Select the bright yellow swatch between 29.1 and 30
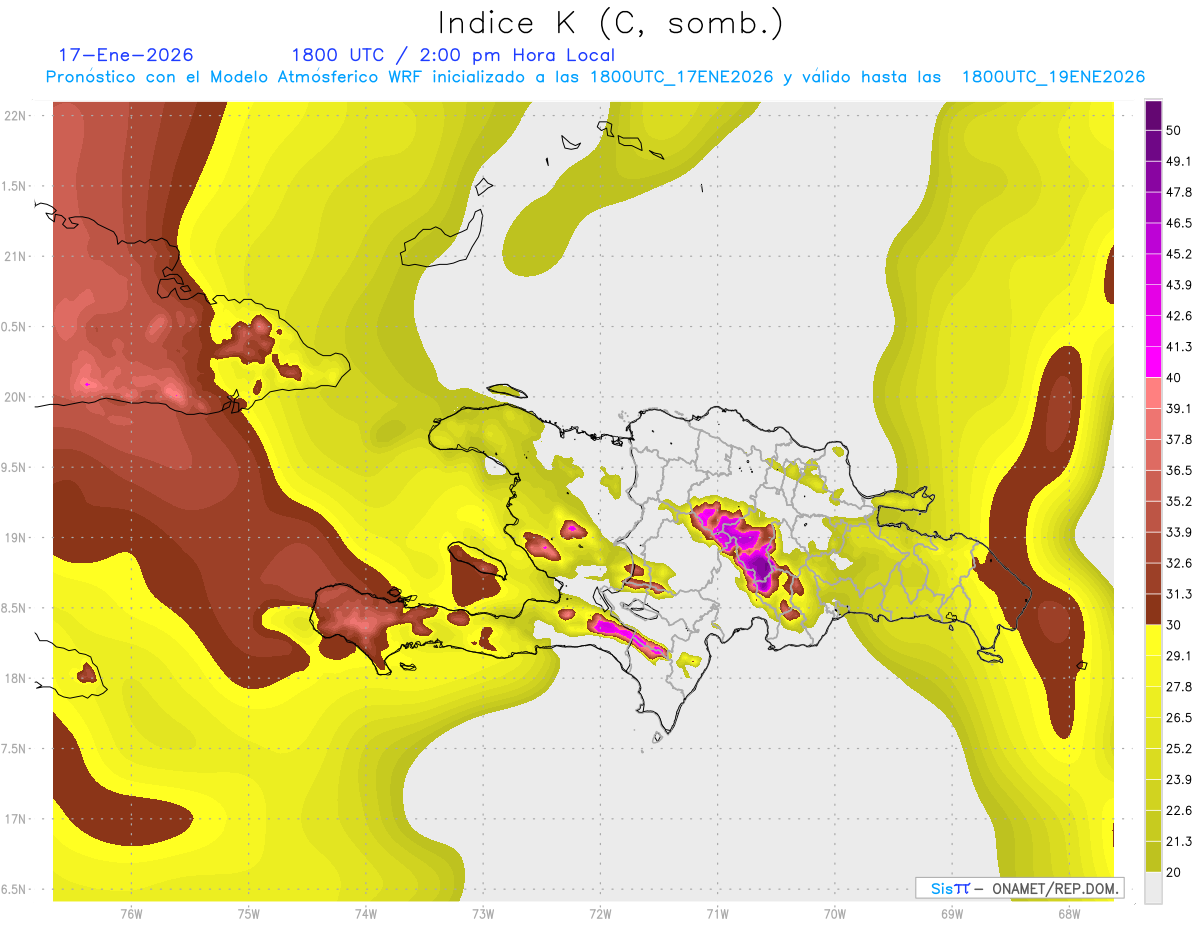 tap(1153, 640)
